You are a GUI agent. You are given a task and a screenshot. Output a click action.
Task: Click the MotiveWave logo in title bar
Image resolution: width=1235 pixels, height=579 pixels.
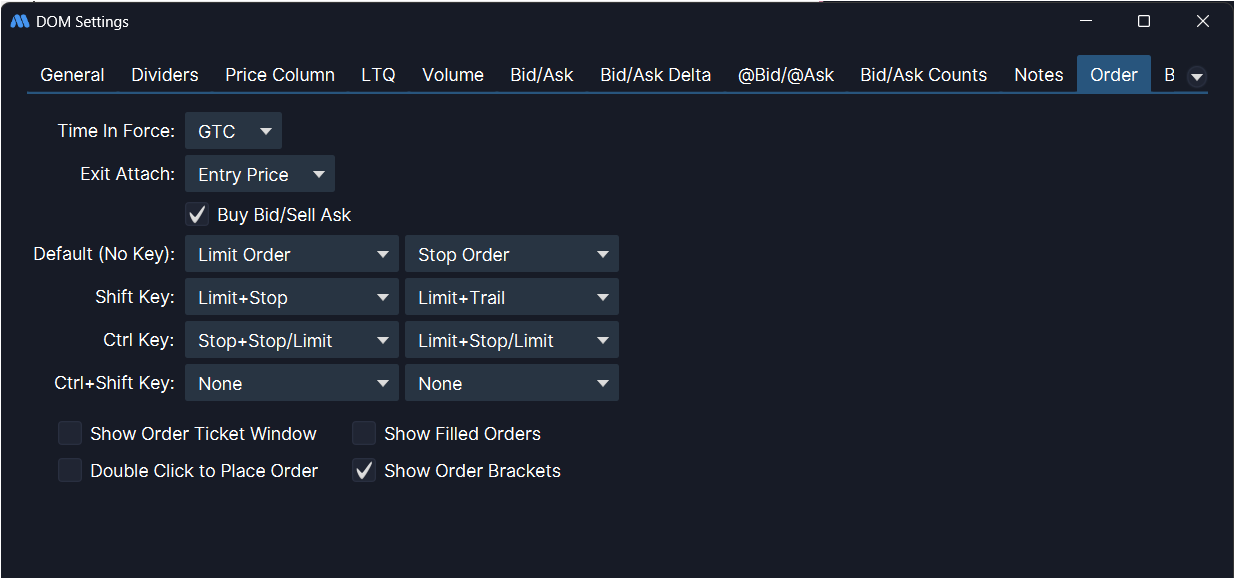[20, 21]
